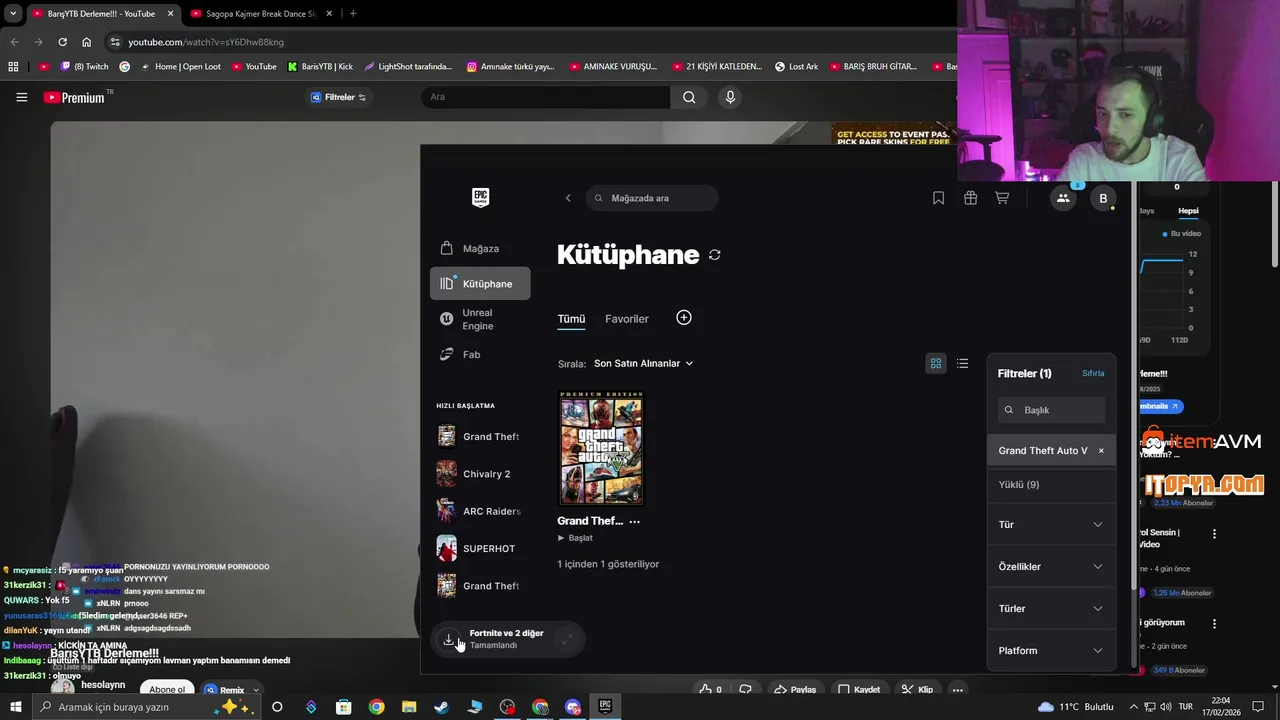Dislike the YouTube video

[745, 690]
